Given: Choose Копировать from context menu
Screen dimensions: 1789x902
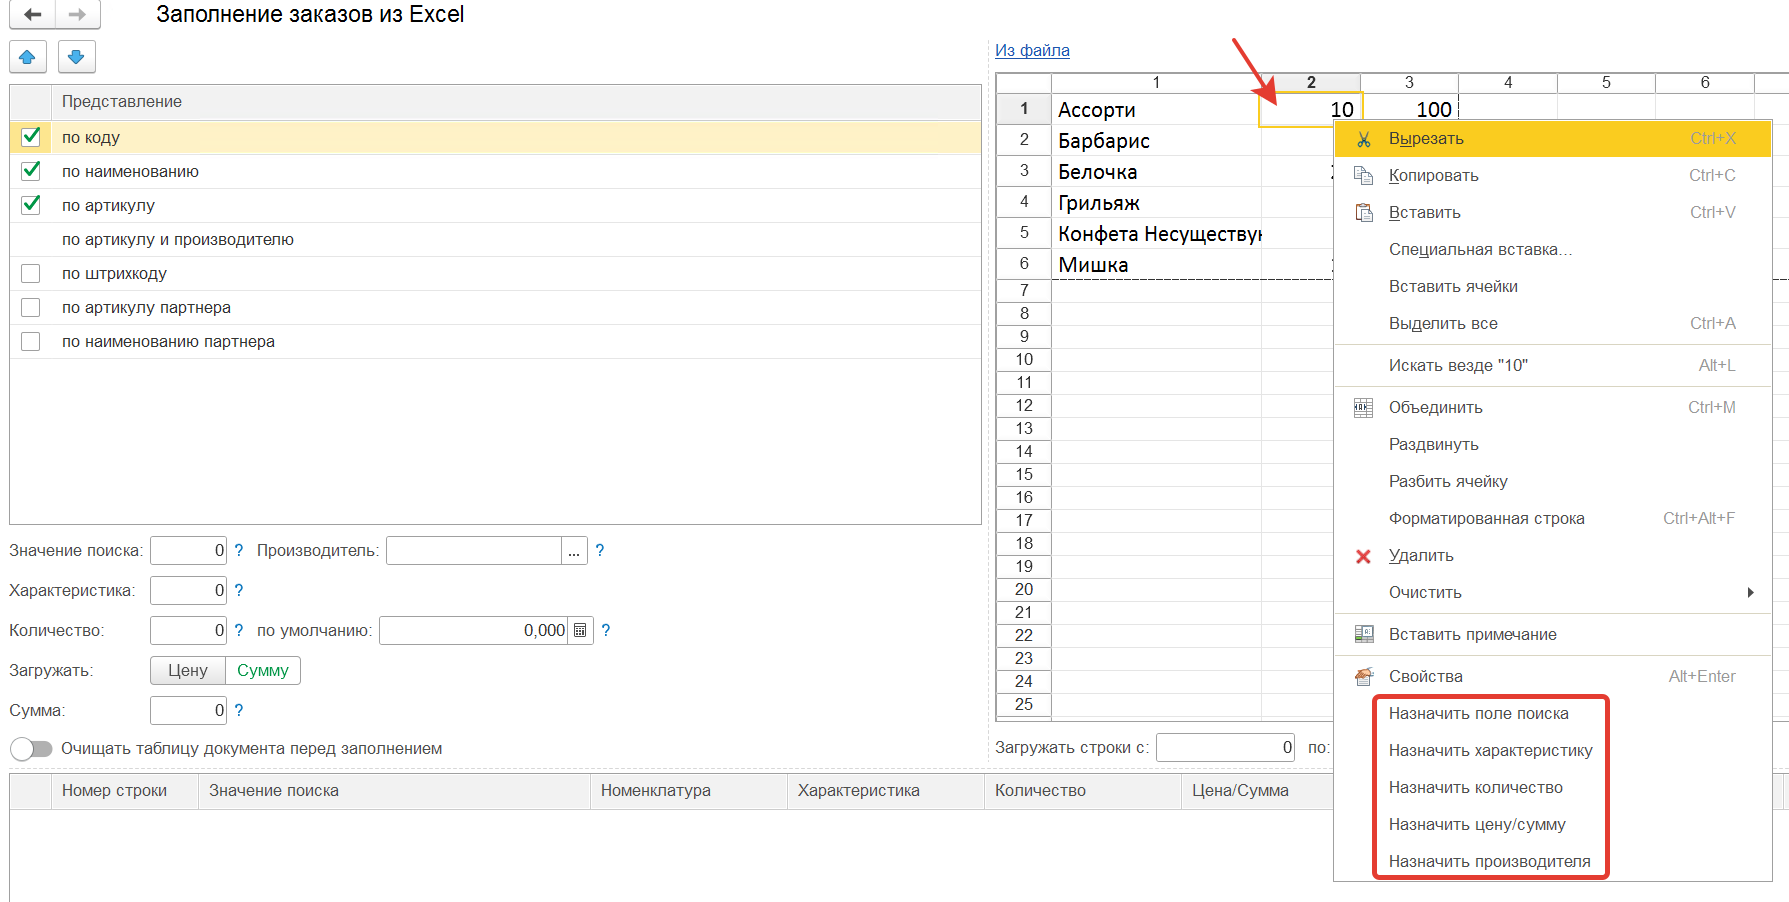Looking at the screenshot, I should (1552, 176).
